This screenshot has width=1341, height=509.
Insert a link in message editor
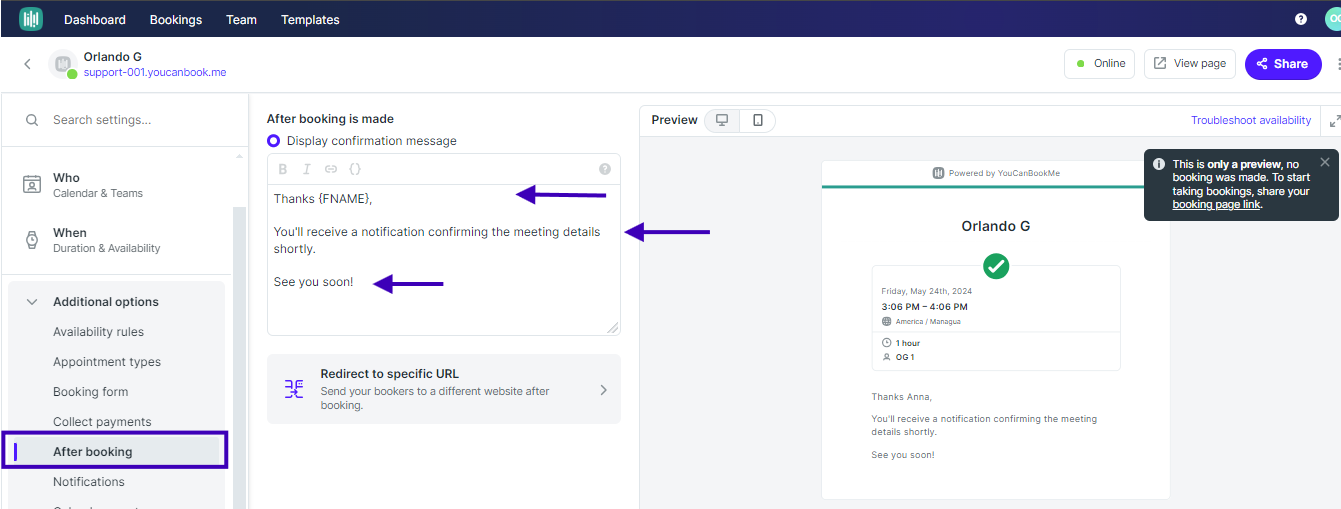(331, 169)
